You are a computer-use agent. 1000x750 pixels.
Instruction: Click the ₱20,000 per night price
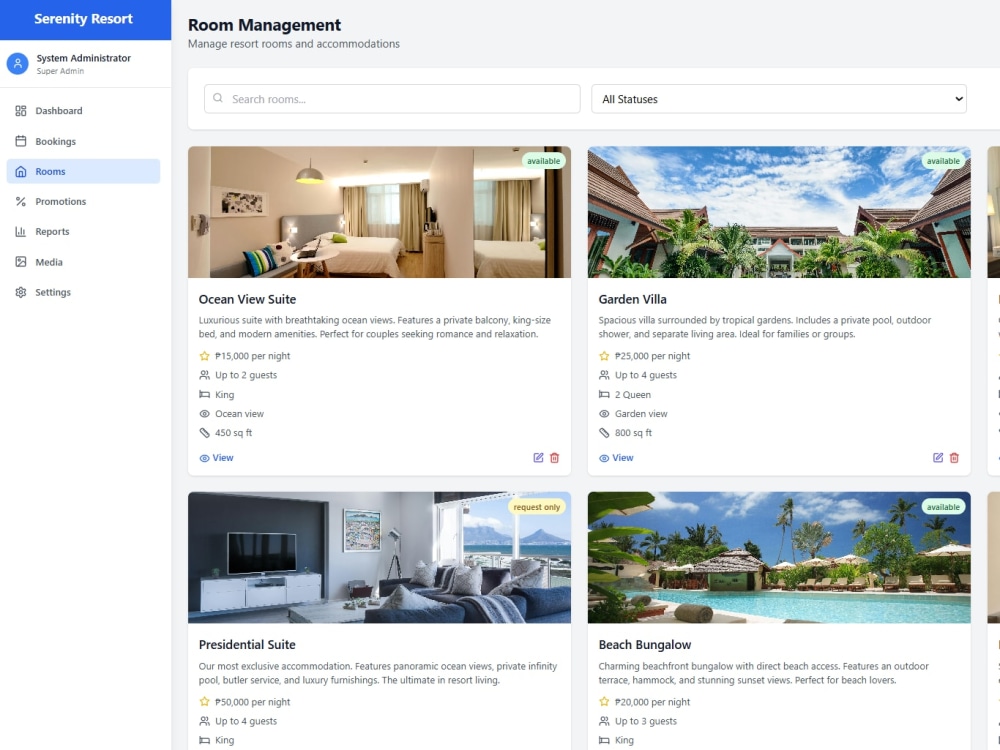coord(652,702)
